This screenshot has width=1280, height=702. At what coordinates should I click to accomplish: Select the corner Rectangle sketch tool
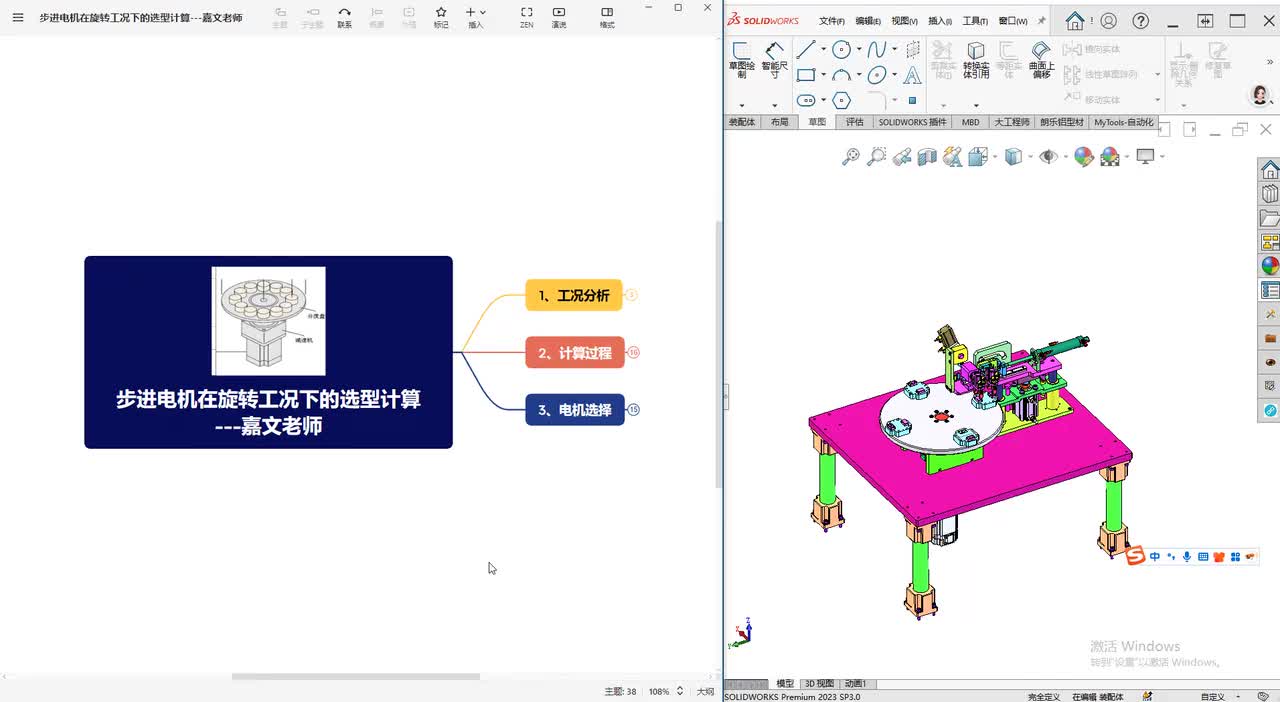click(x=806, y=75)
